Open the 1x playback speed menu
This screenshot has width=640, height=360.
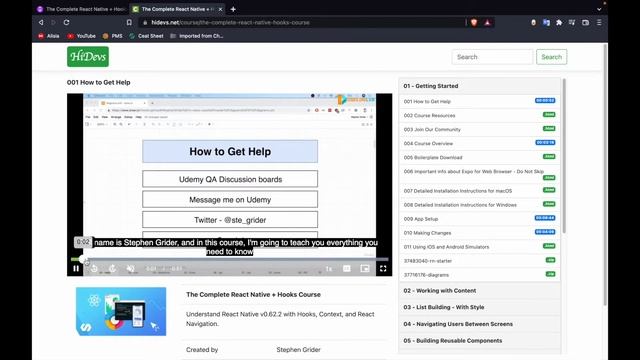(x=329, y=269)
